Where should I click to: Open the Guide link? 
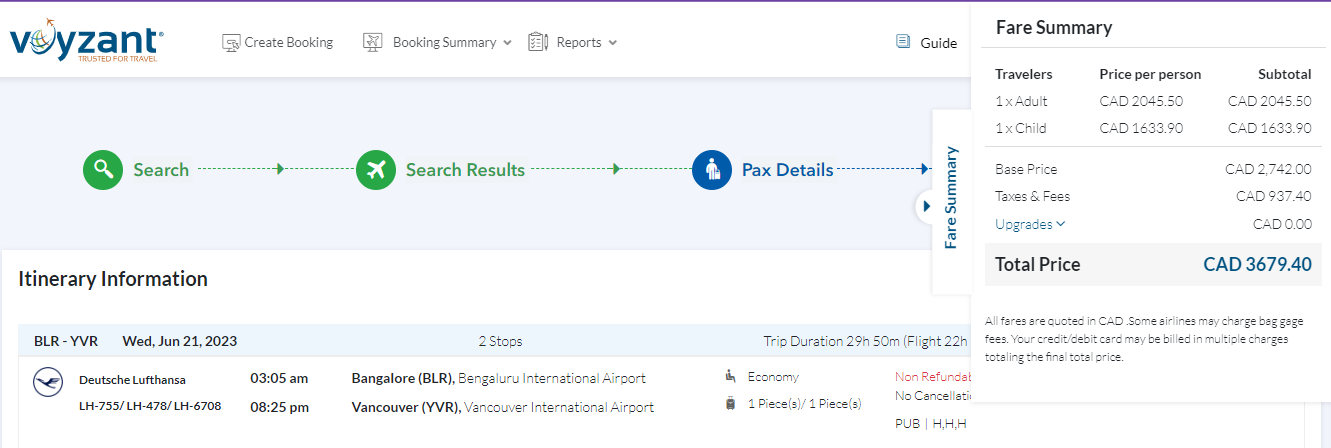[938, 43]
